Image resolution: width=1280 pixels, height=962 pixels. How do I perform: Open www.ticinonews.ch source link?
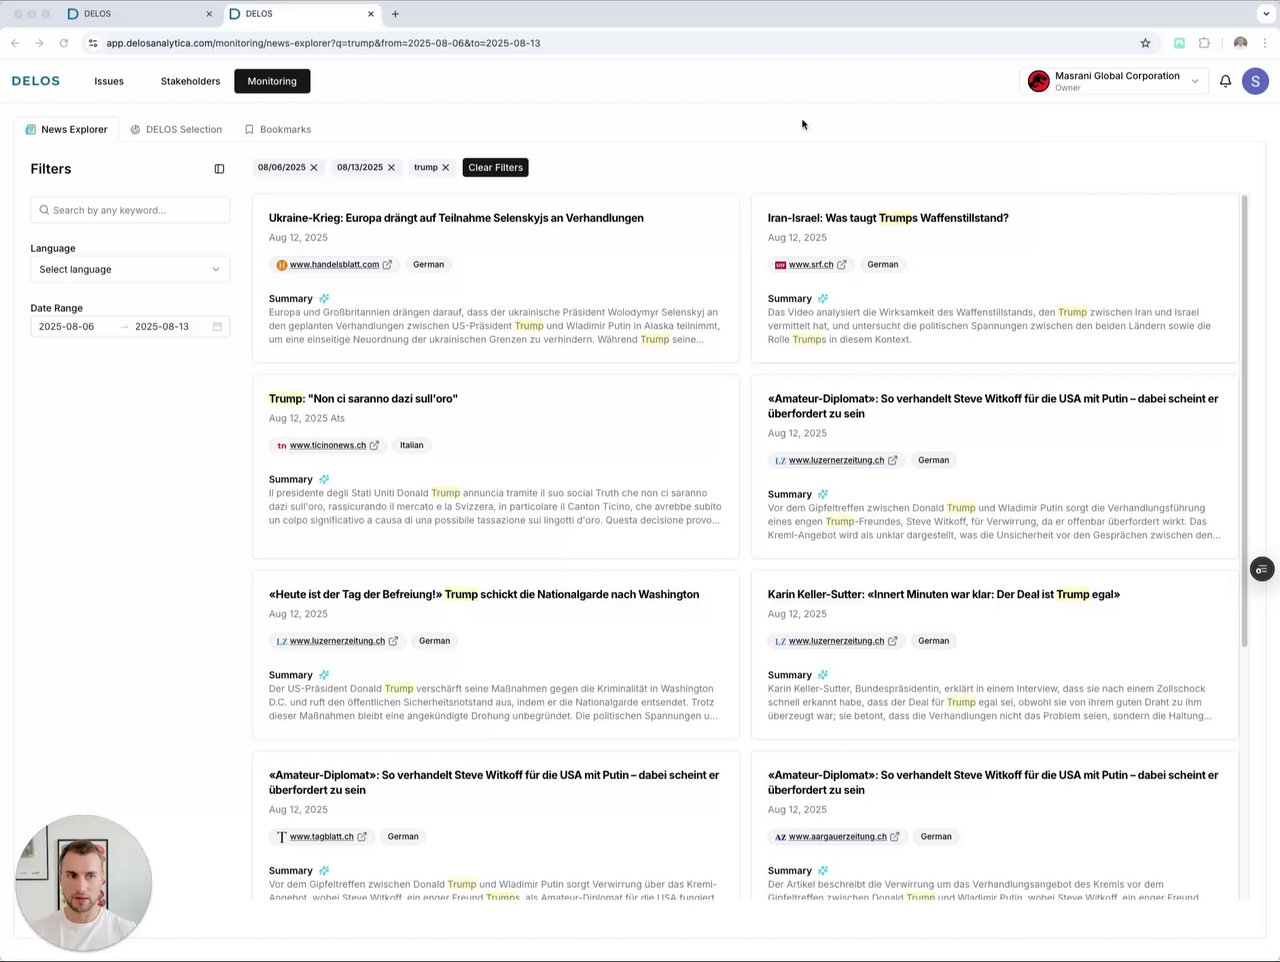328,446
